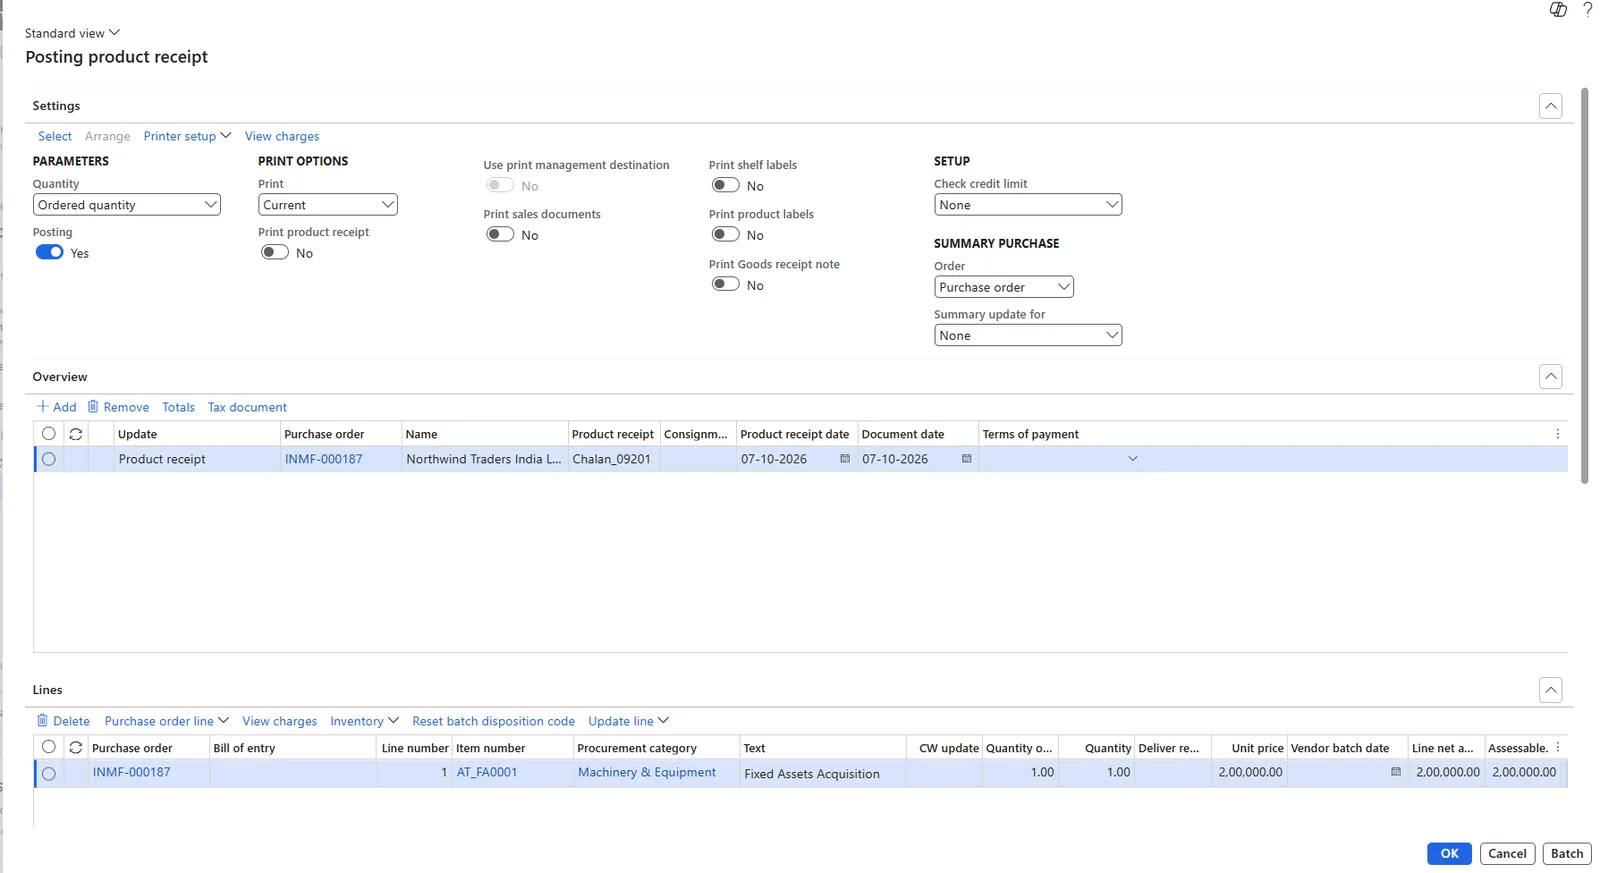Toggle Print Goods receipt note switch

click(x=725, y=284)
